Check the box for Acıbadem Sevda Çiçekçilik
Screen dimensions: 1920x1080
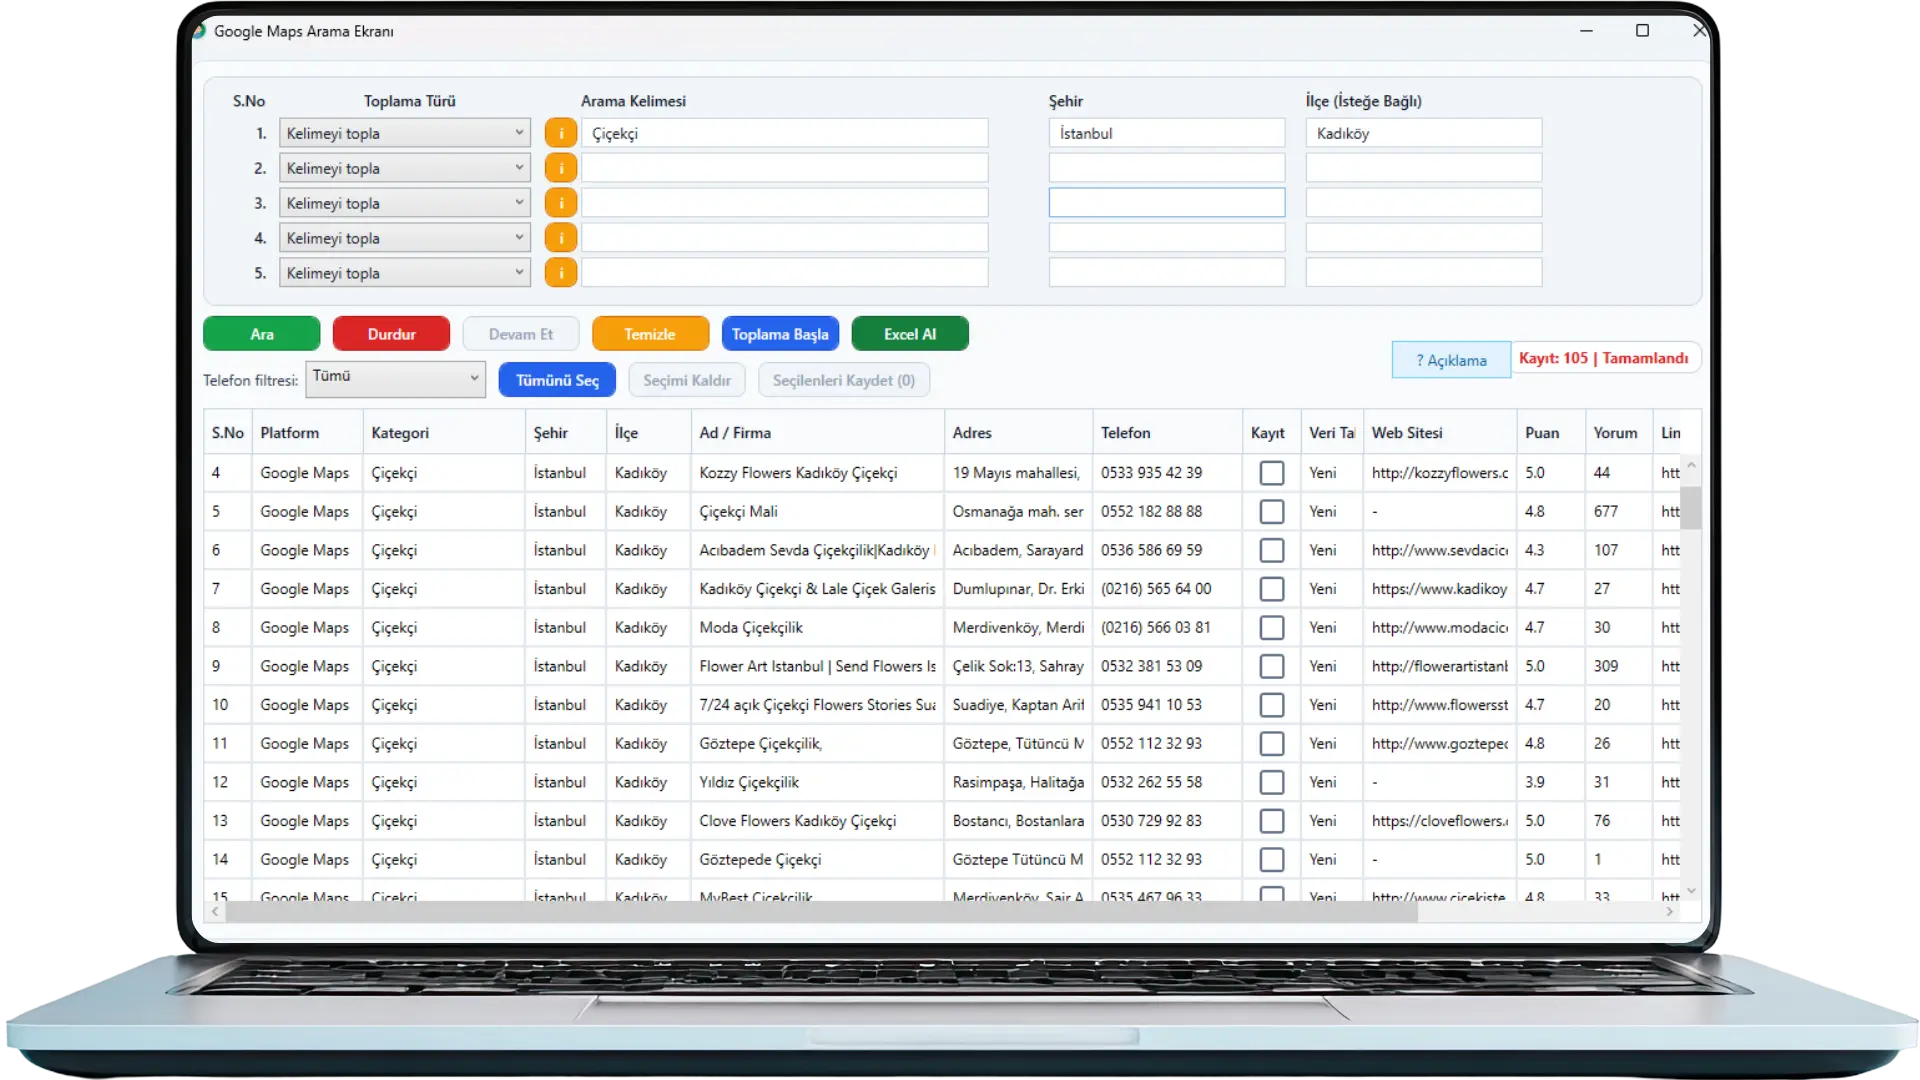pos(1272,550)
